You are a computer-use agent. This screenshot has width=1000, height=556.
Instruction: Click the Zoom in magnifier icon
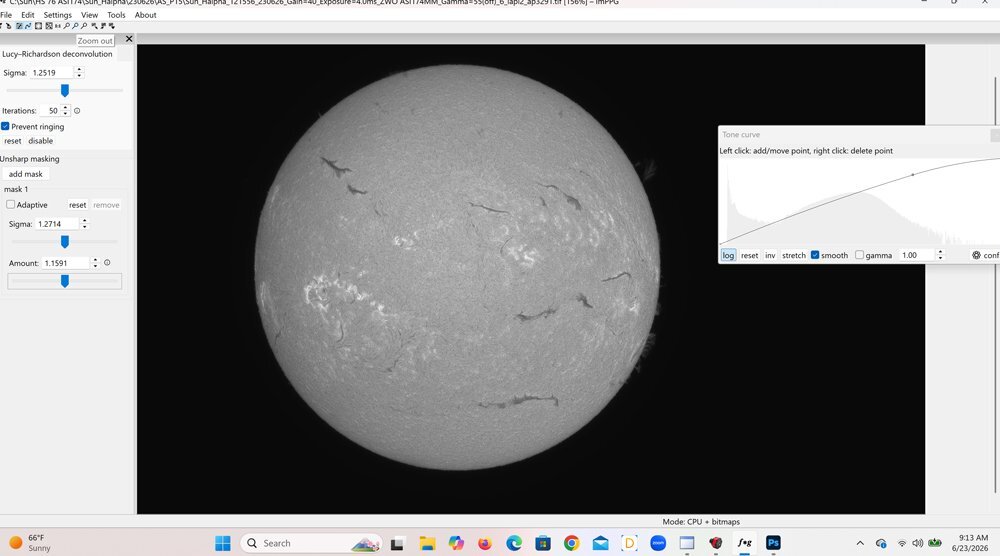coord(66,26)
